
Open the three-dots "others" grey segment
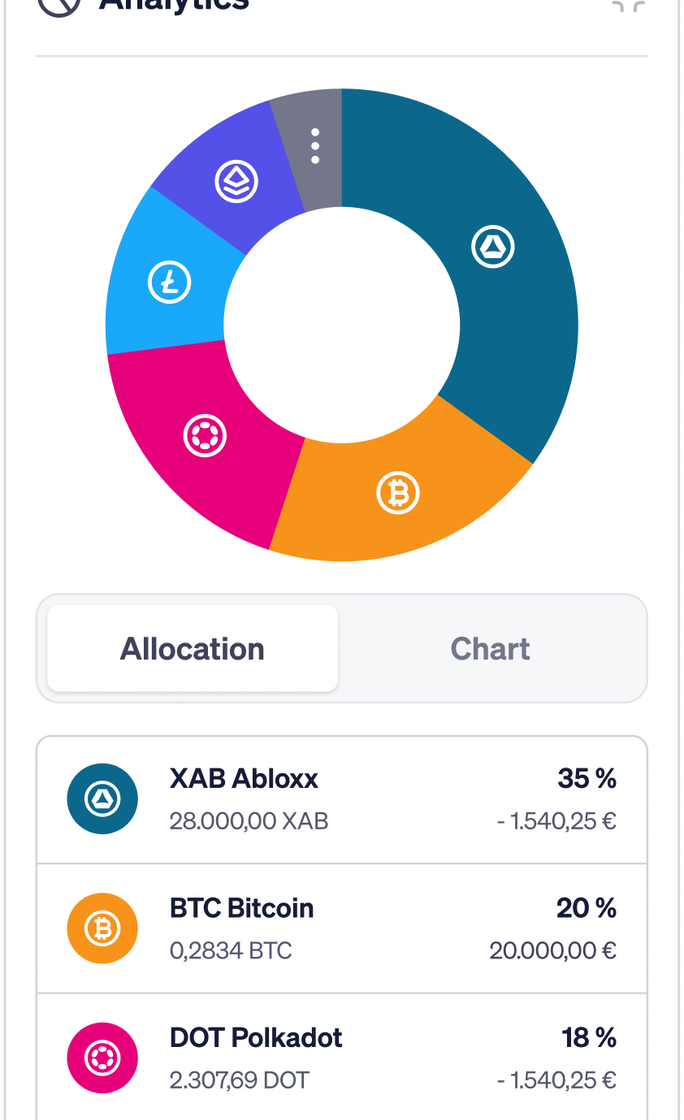pyautogui.click(x=315, y=146)
